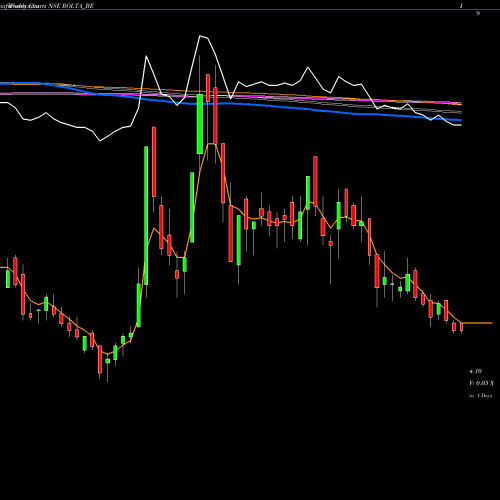Click the '4.10' price value label
Image resolution: width=500 pixels, height=500 pixels.
tap(475, 371)
